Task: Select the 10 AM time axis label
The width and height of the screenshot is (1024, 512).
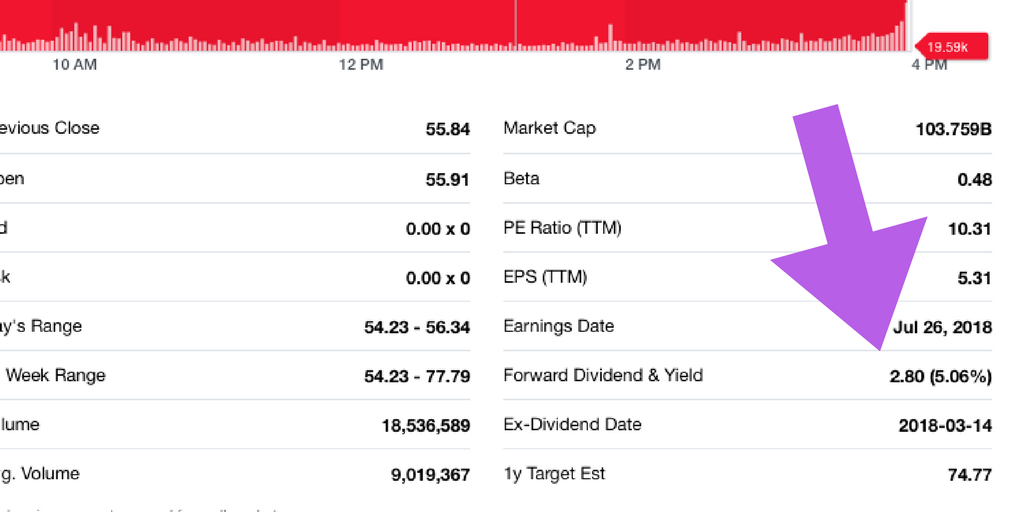Action: click(x=74, y=65)
